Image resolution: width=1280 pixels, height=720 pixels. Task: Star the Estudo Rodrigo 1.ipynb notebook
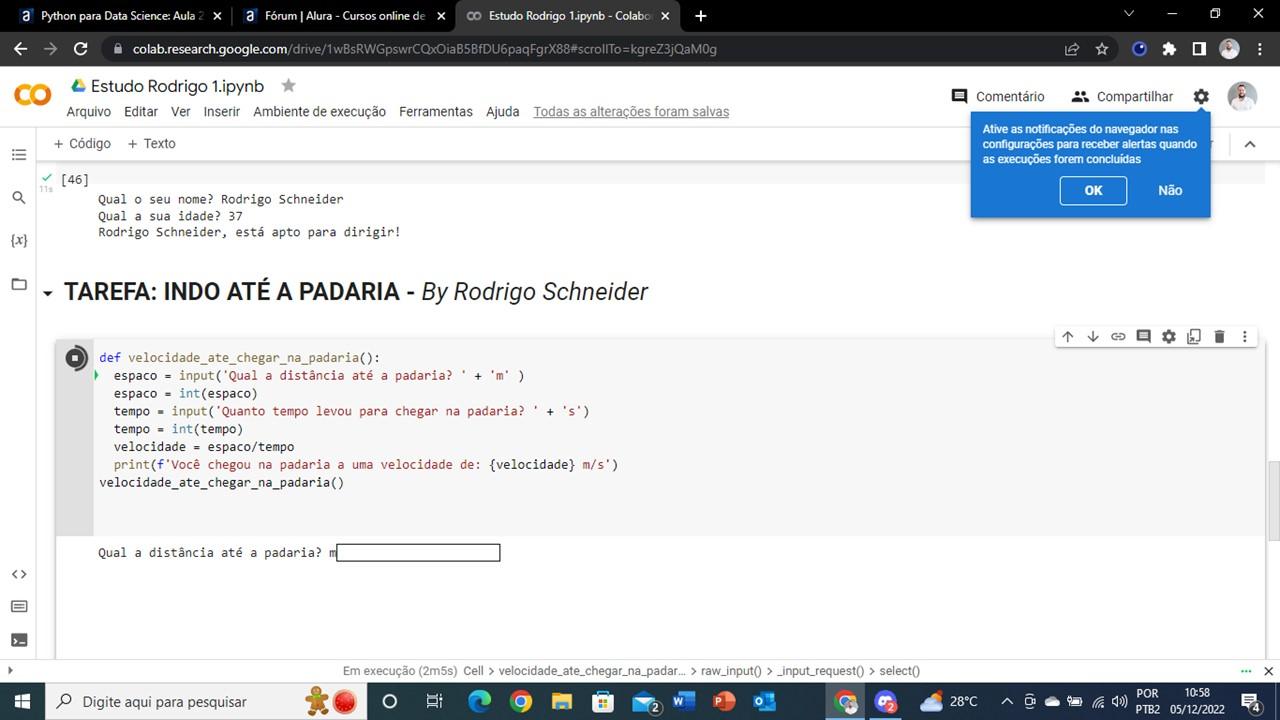point(289,85)
